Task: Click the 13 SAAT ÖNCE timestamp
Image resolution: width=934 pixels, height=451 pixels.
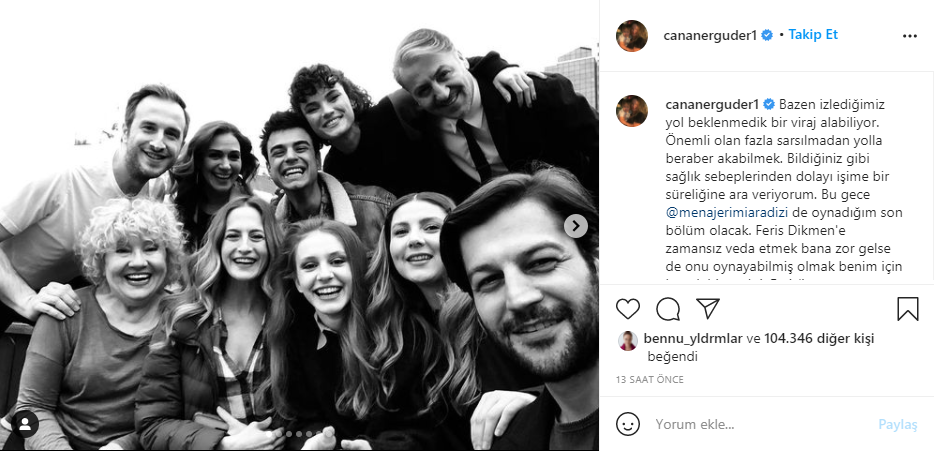Action: tap(649, 380)
